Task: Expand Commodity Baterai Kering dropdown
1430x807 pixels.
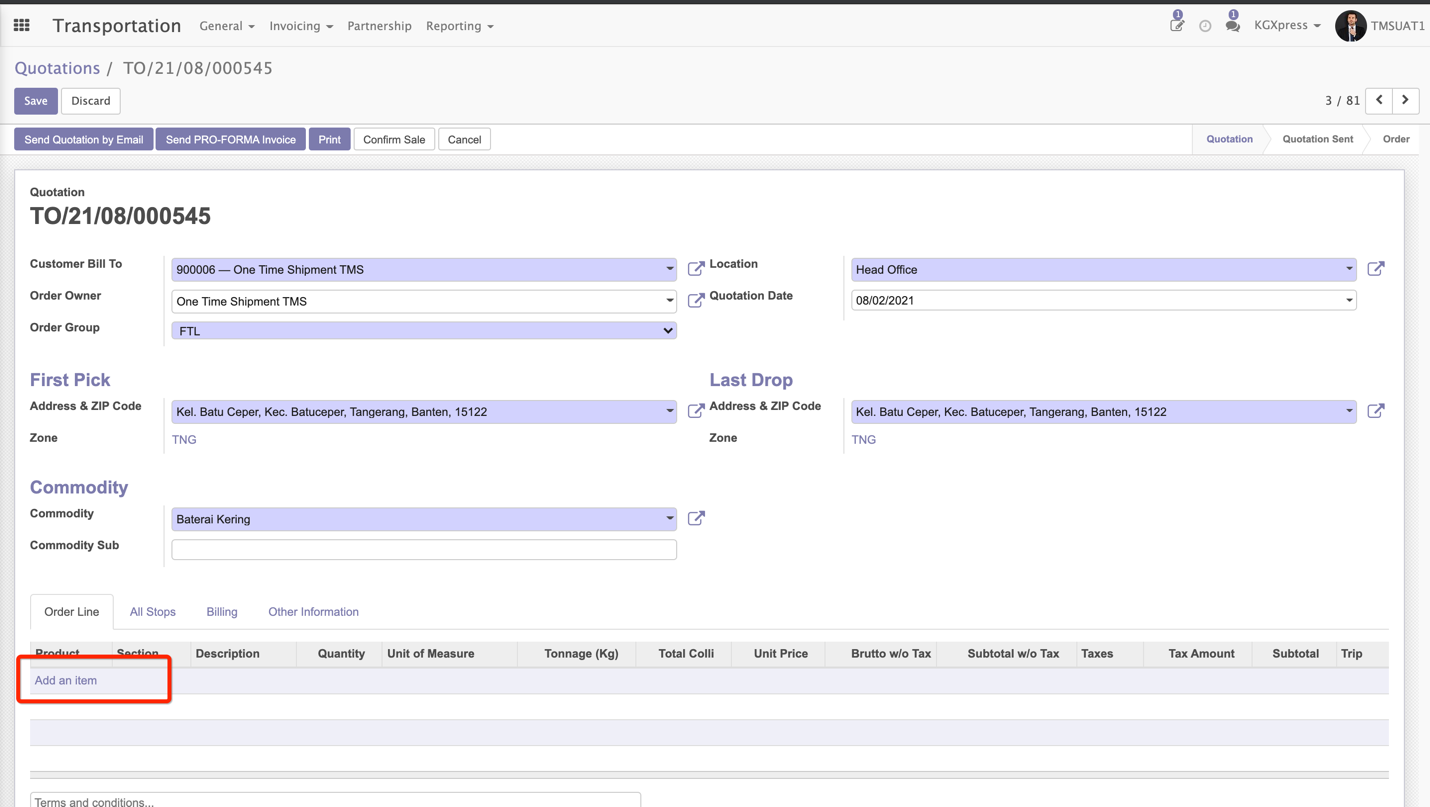Action: tap(669, 519)
